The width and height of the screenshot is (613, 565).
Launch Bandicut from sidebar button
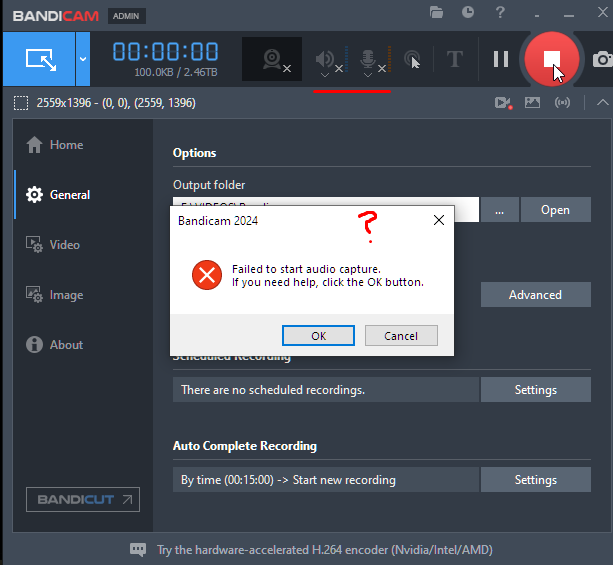tap(83, 499)
